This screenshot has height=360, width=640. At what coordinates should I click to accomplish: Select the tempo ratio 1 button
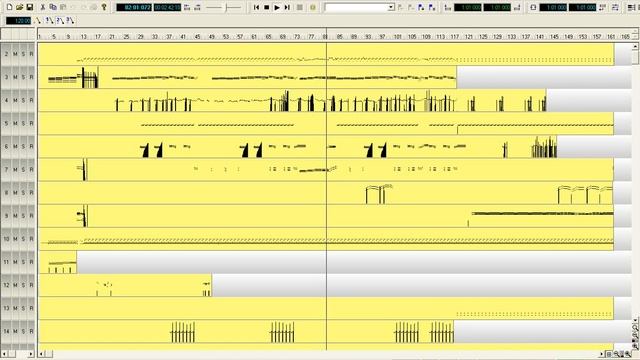(x=49, y=20)
